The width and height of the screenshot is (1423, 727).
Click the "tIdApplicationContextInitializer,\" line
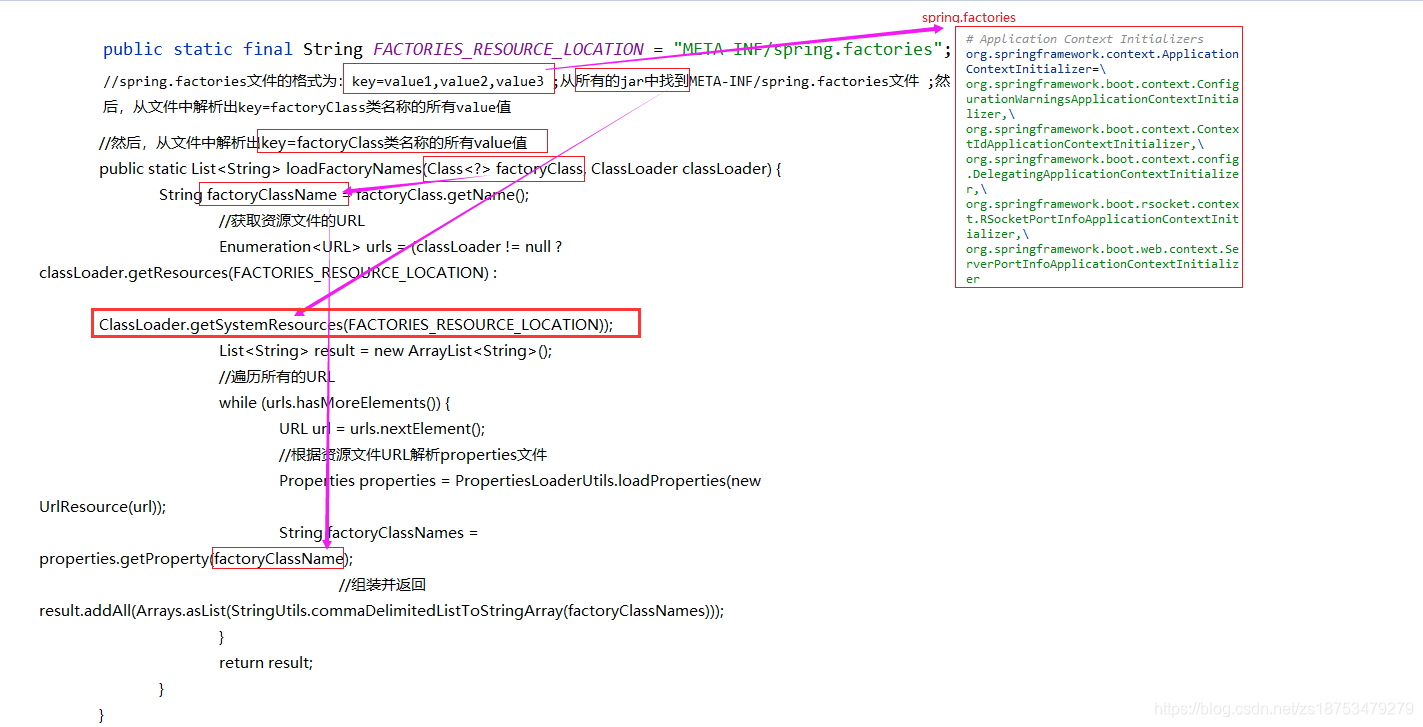pyautogui.click(x=1085, y=144)
